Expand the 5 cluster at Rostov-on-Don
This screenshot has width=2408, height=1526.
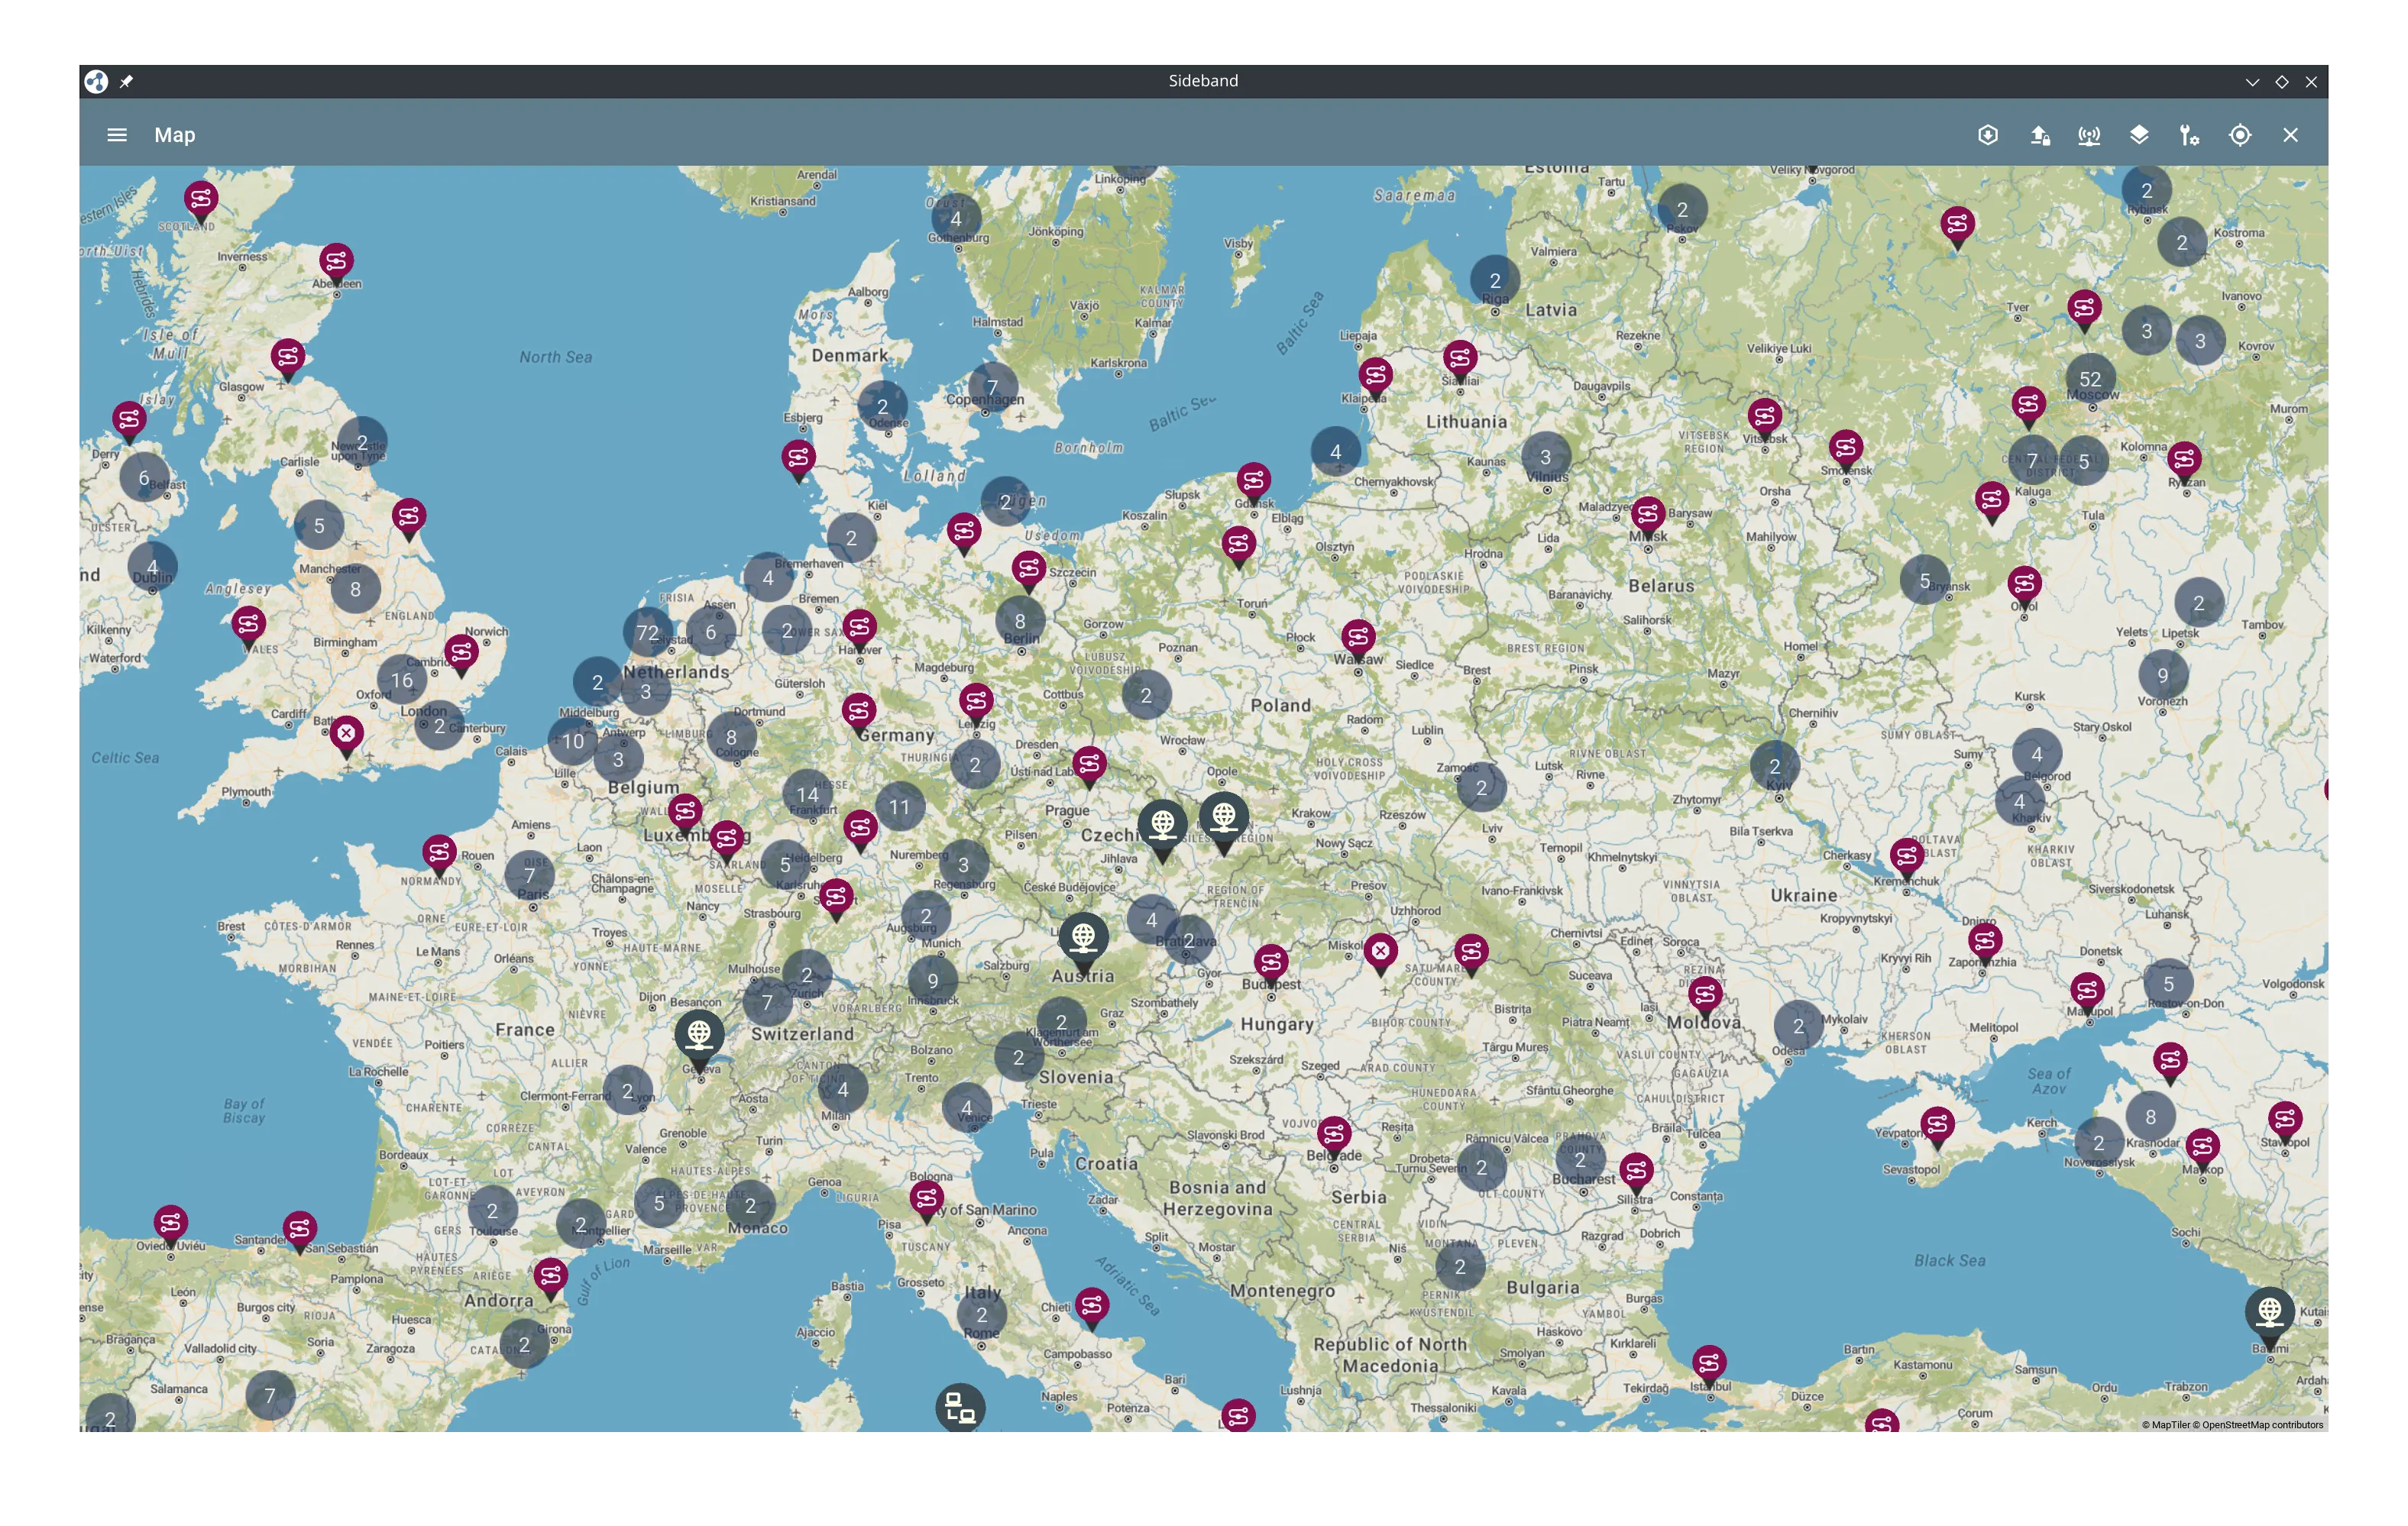(2169, 984)
